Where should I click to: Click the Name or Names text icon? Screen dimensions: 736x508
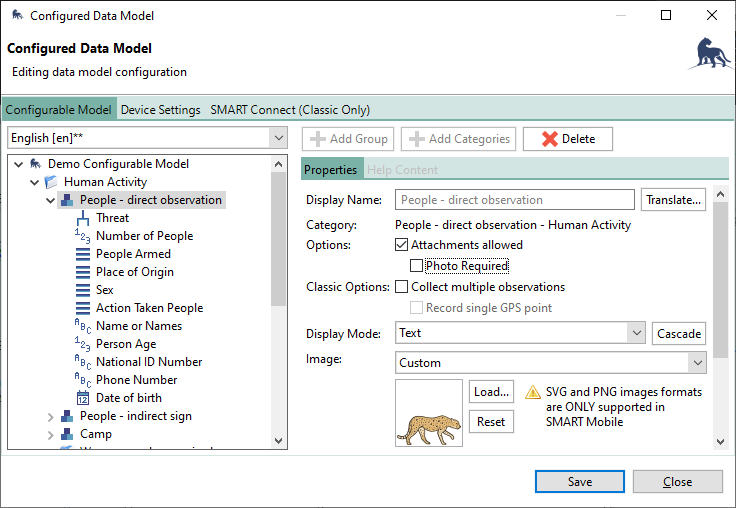click(83, 326)
